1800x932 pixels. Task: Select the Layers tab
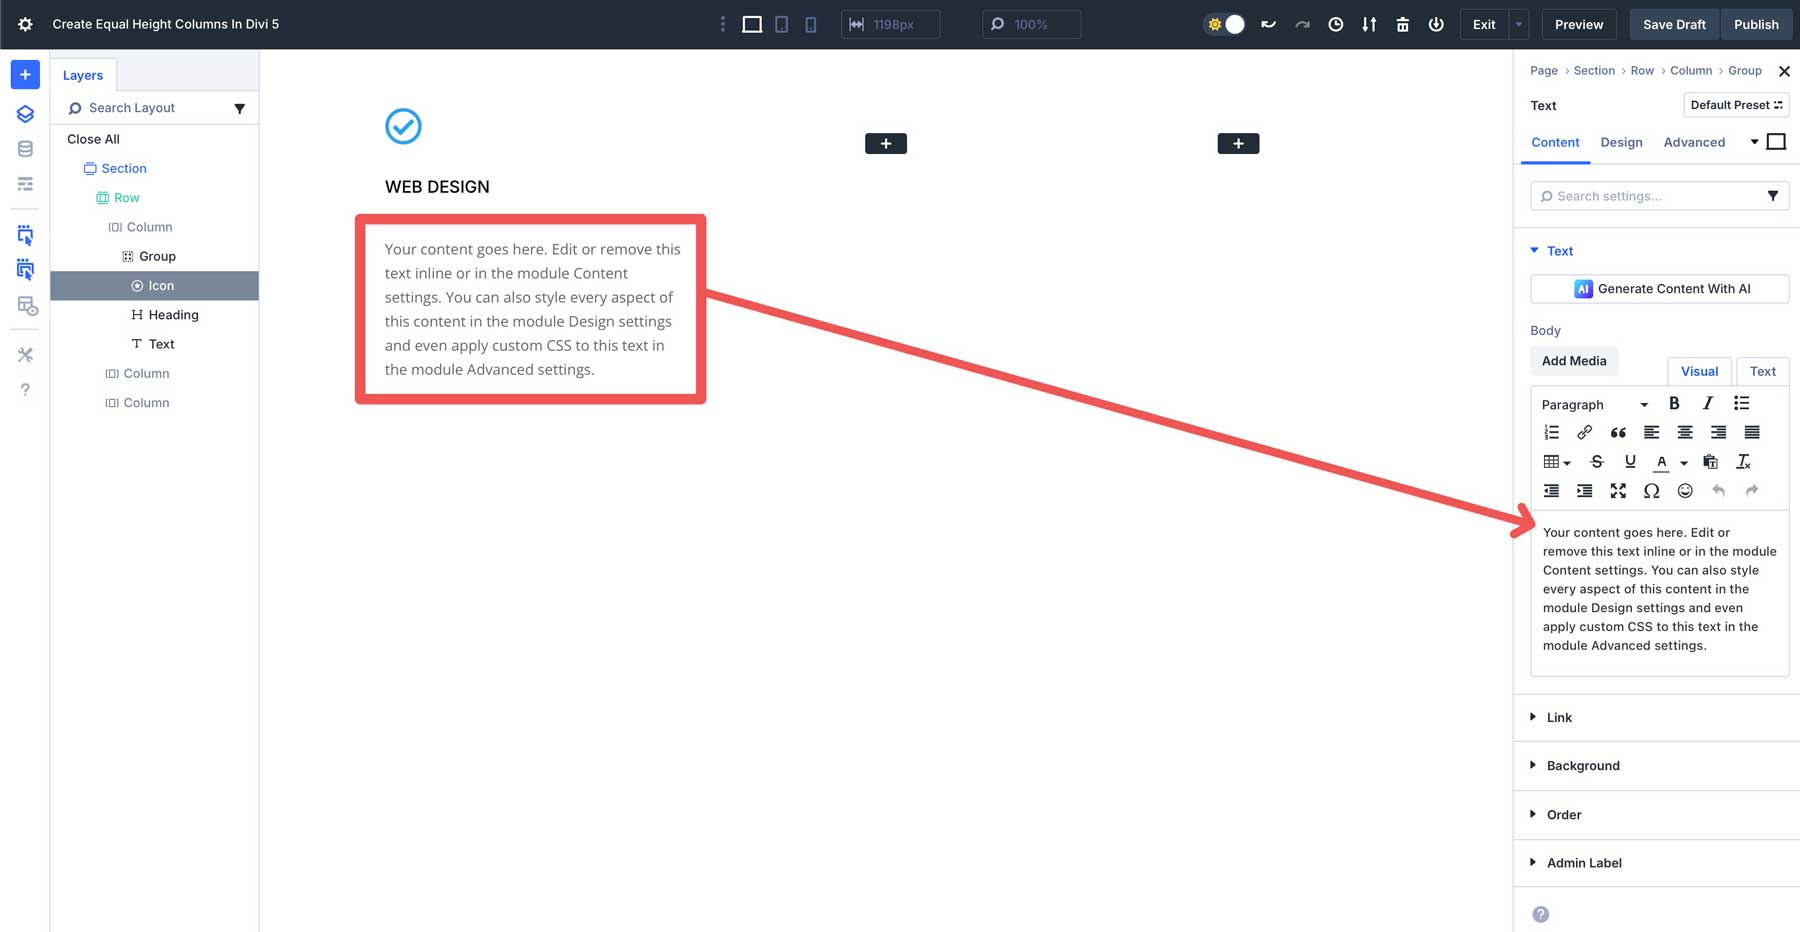83,75
